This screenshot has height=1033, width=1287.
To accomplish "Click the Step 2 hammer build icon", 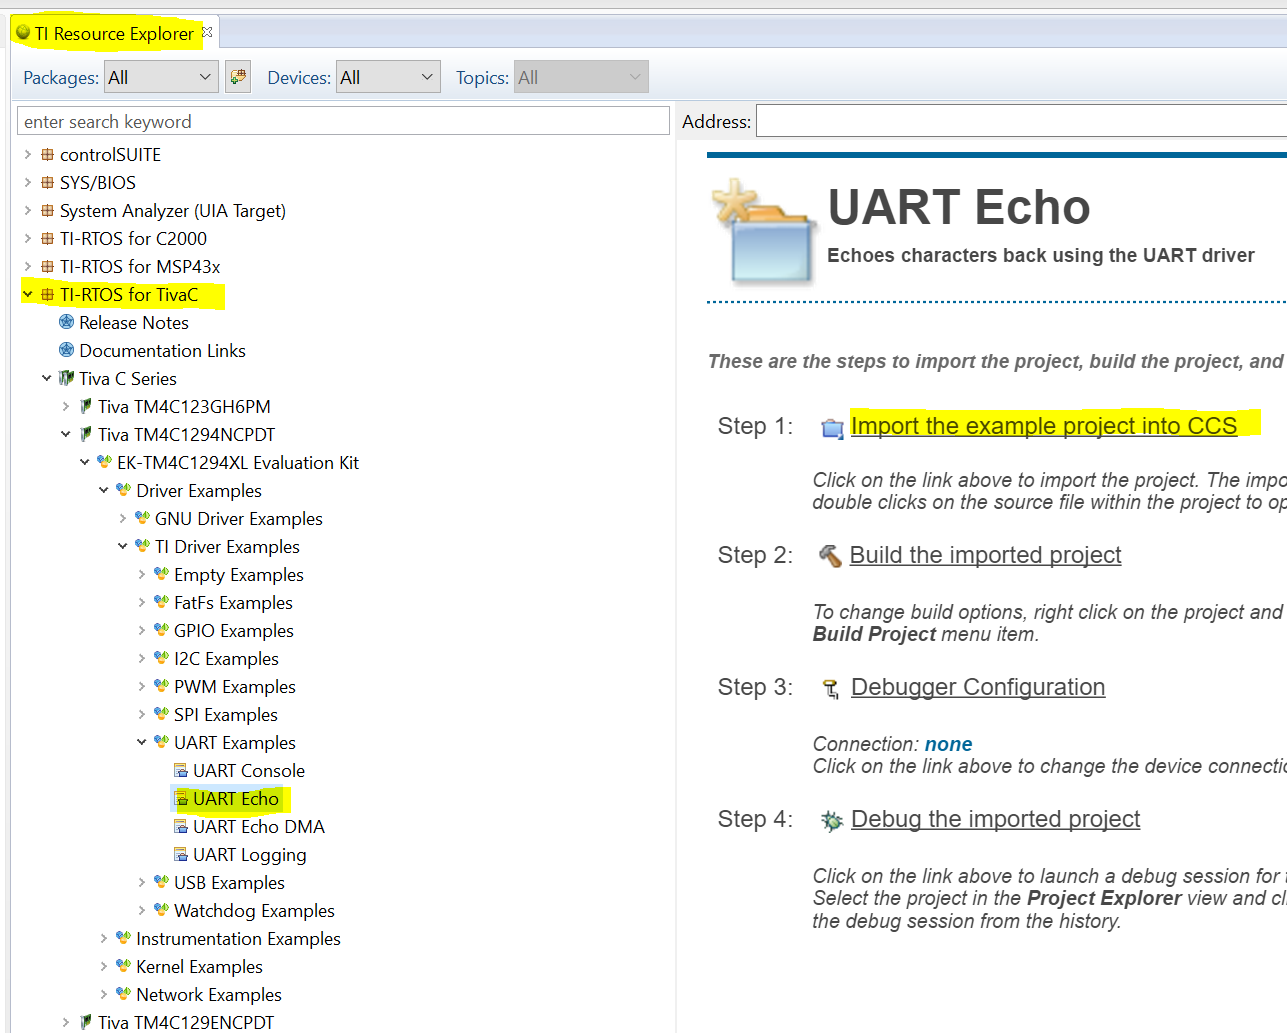I will coord(830,555).
